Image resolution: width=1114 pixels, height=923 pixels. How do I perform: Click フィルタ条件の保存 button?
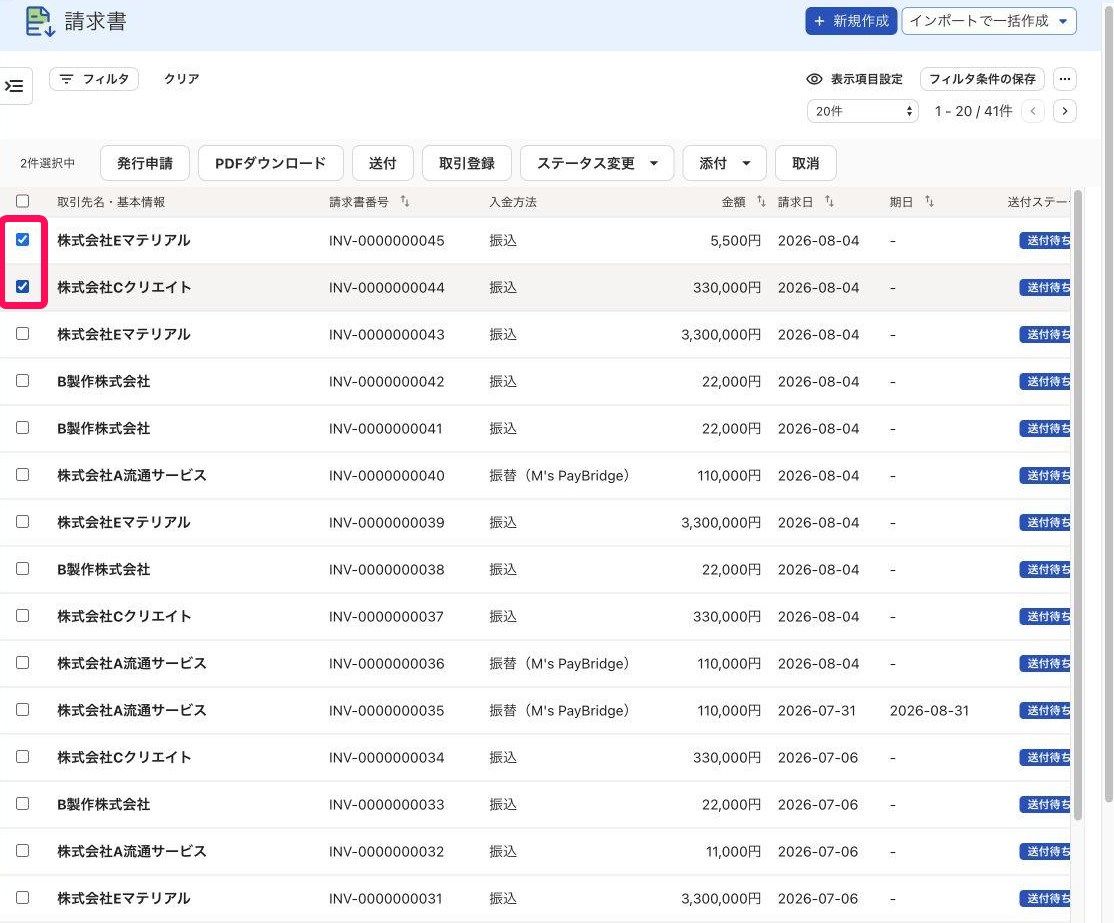[982, 79]
